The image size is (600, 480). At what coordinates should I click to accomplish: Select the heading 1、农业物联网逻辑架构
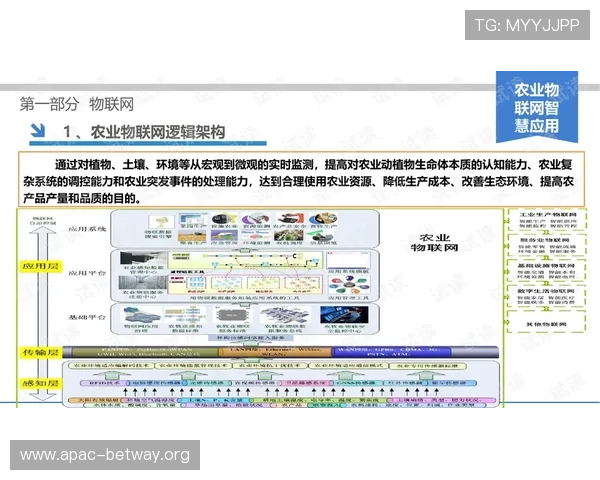coord(144,132)
